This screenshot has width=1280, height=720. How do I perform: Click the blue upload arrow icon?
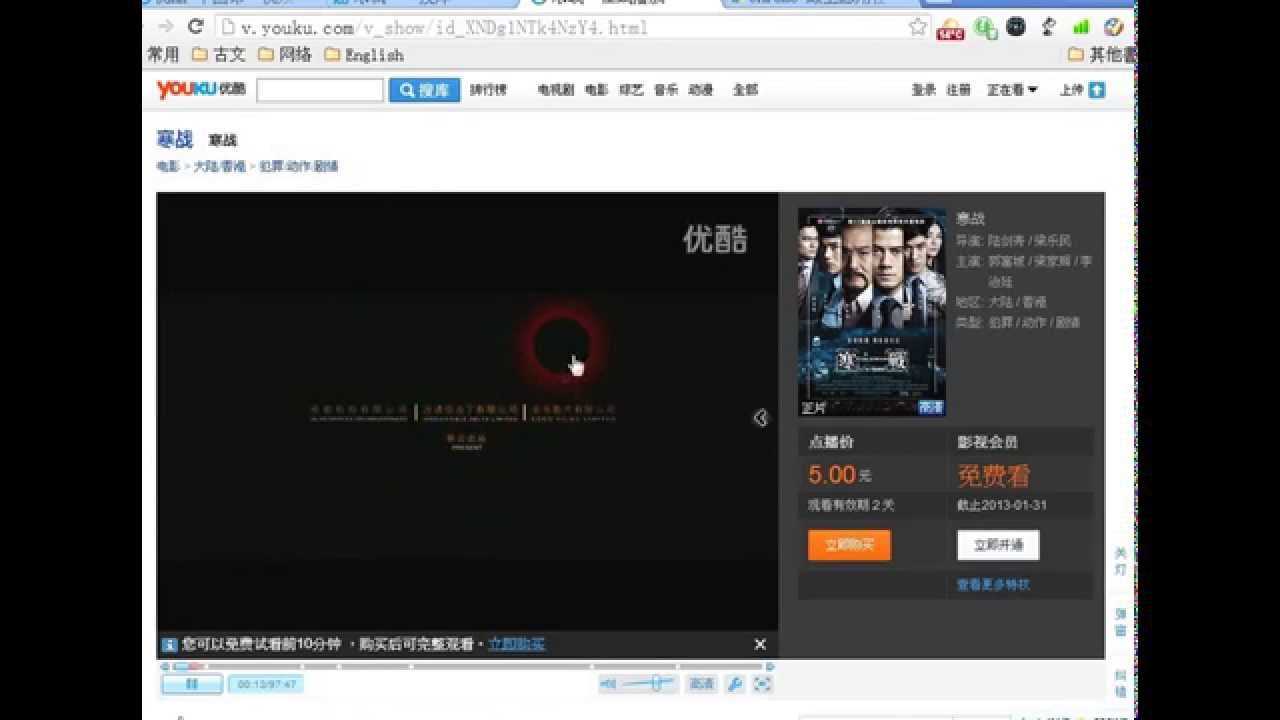pos(1097,90)
